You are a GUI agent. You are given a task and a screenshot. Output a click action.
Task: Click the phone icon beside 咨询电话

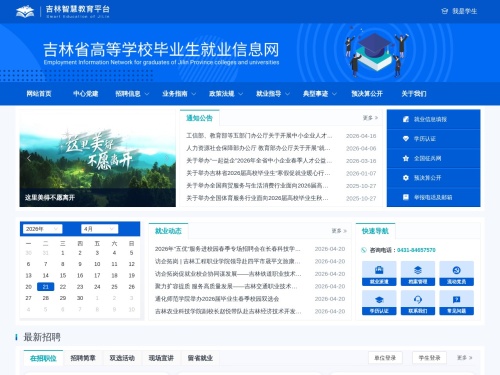click(364, 250)
